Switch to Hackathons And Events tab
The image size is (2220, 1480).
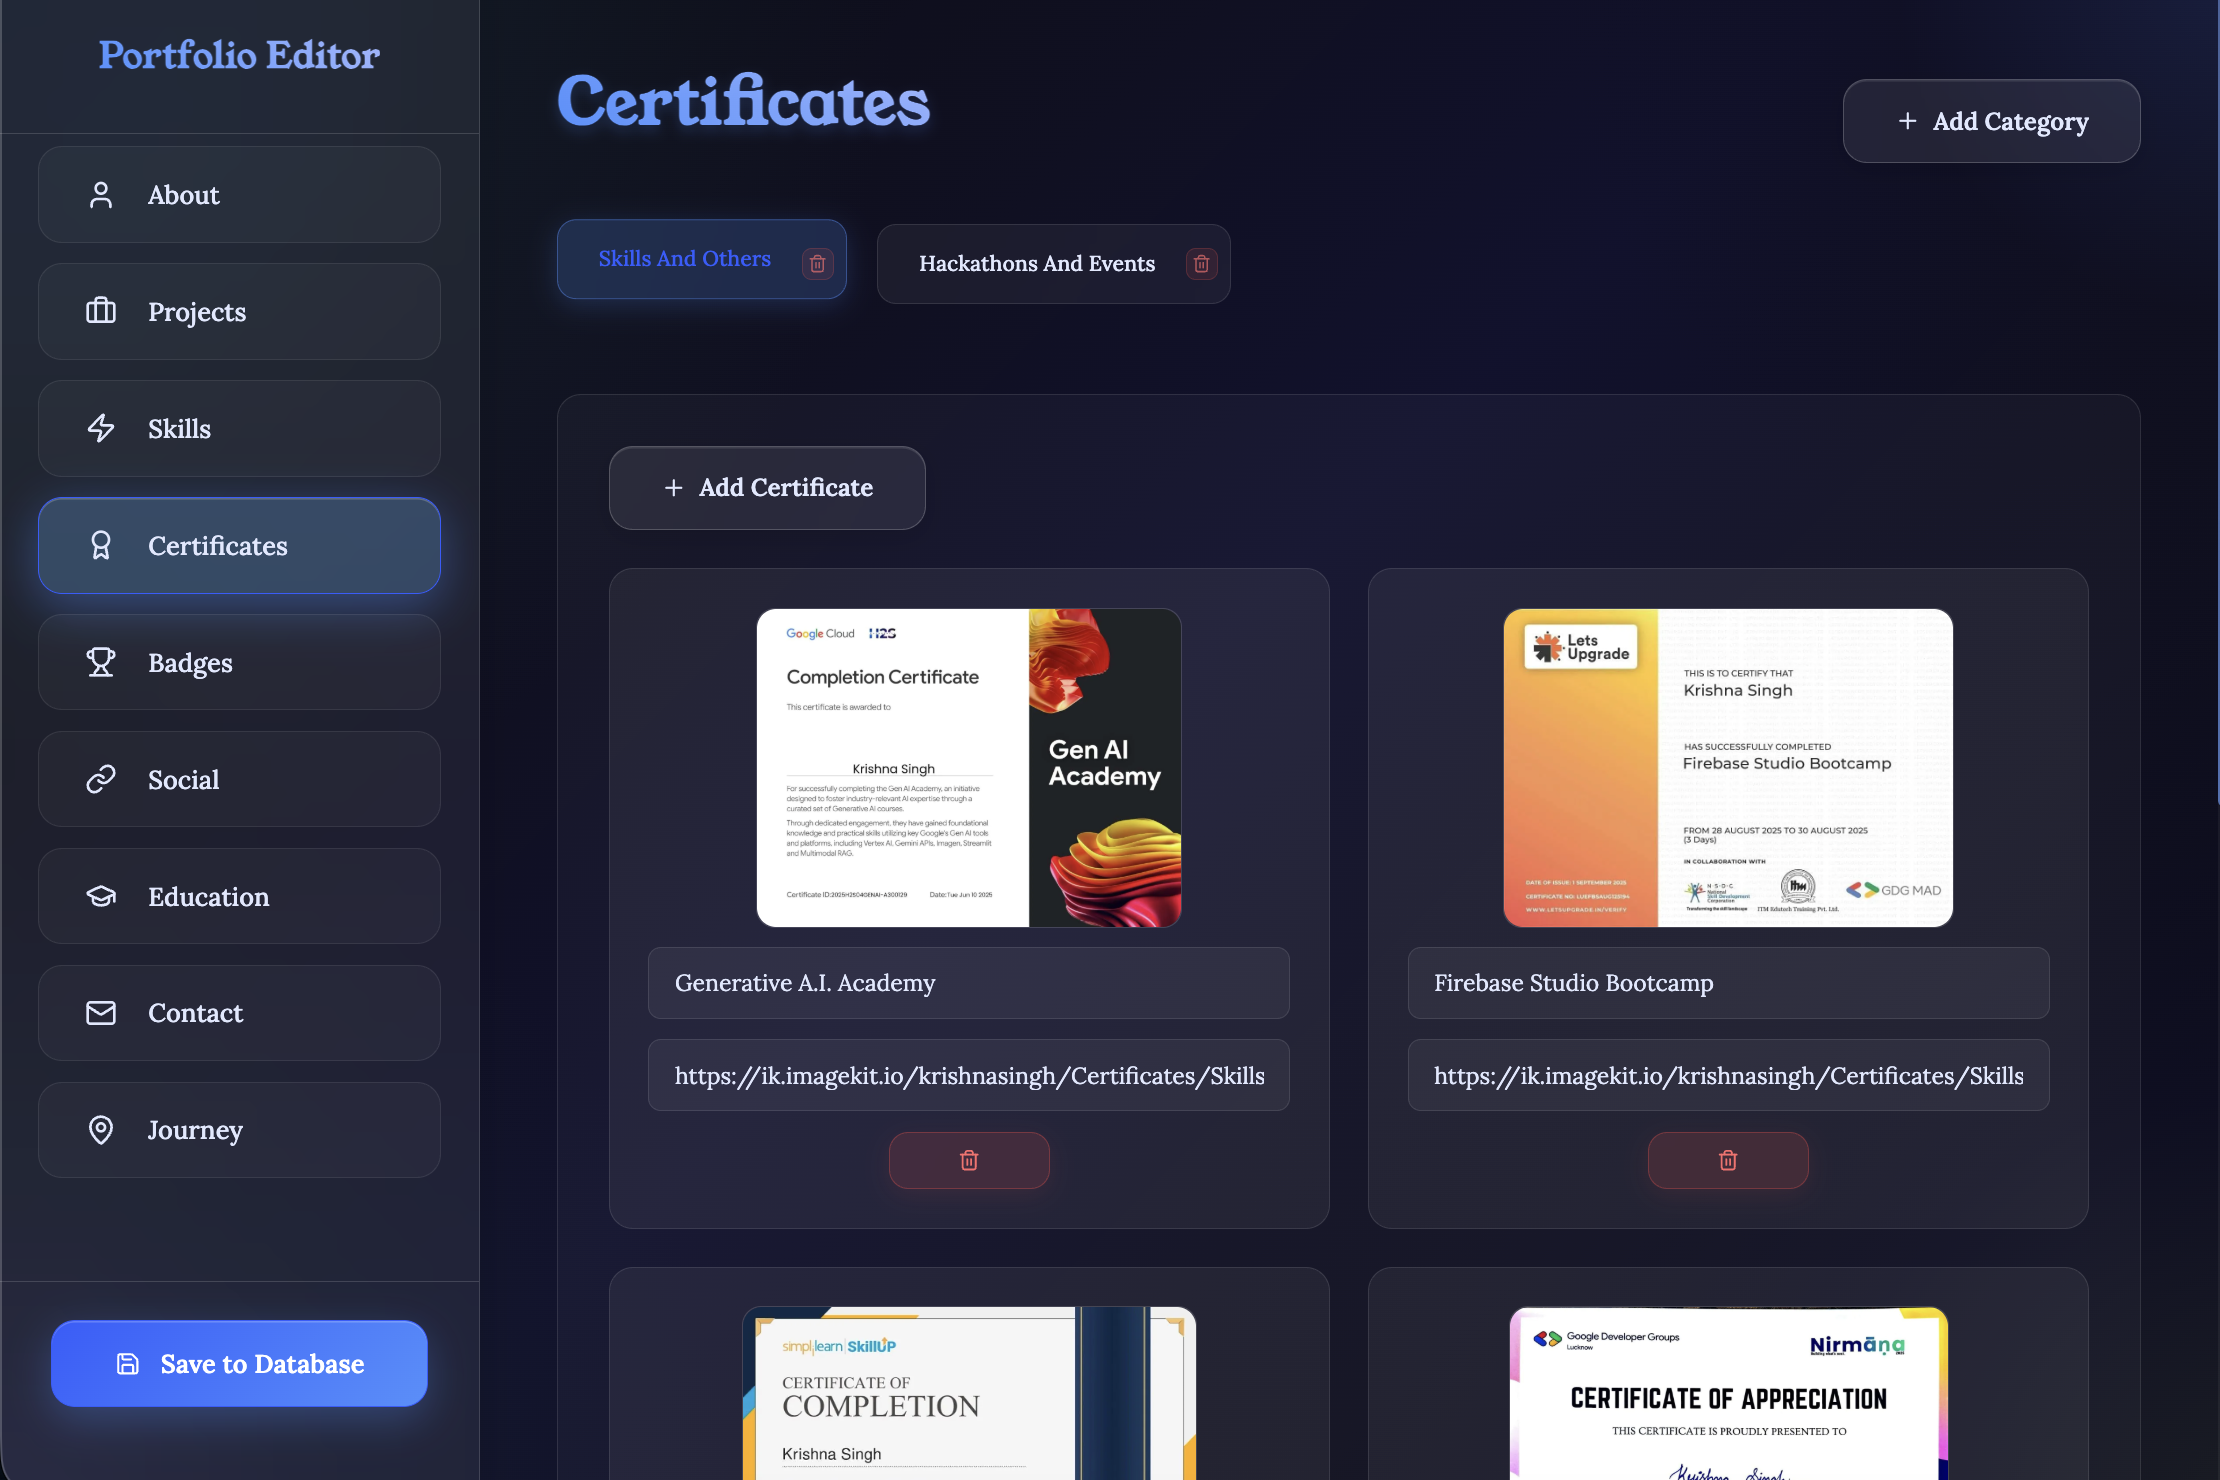[x=1036, y=264]
